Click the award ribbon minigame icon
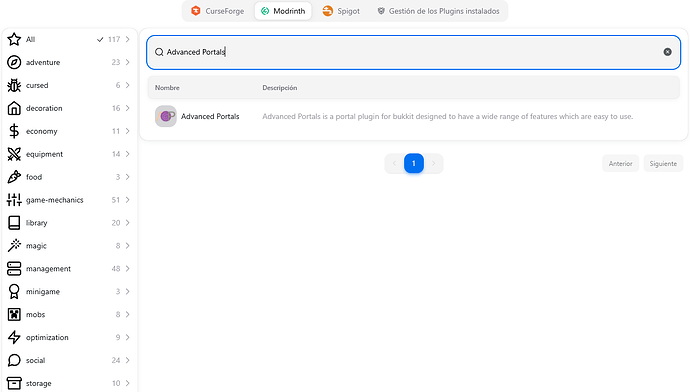This screenshot has height=392, width=690. (x=14, y=291)
